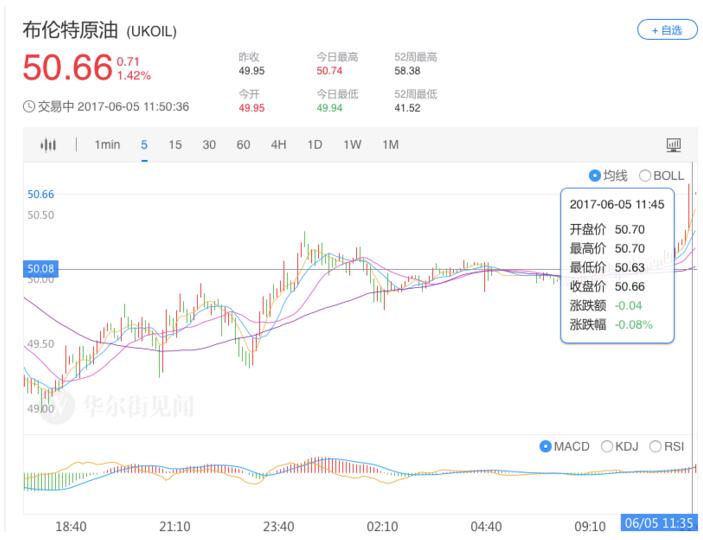The width and height of the screenshot is (703, 540).
Task: Select the 均线 moving average radio
Action: [595, 175]
